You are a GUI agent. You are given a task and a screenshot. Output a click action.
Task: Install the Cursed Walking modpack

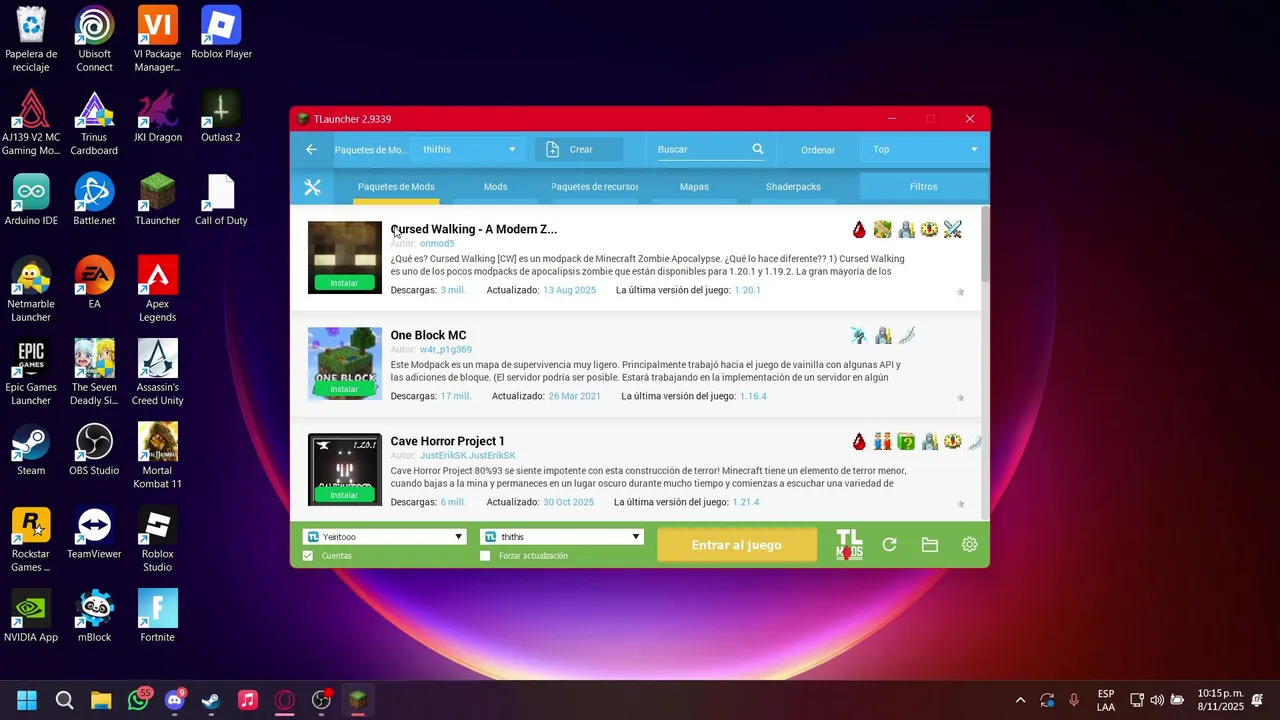point(344,283)
